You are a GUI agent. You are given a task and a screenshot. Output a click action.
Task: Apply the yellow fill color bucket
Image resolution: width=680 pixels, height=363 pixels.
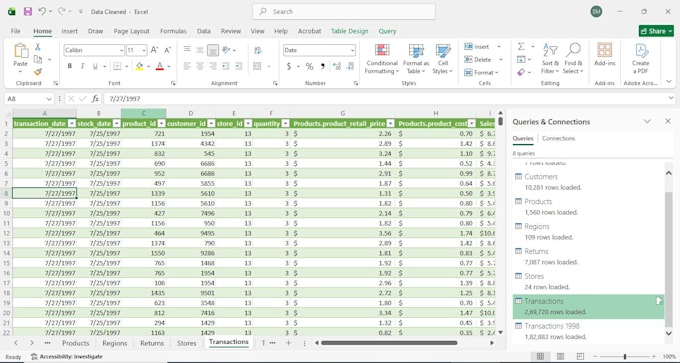pyautogui.click(x=139, y=66)
